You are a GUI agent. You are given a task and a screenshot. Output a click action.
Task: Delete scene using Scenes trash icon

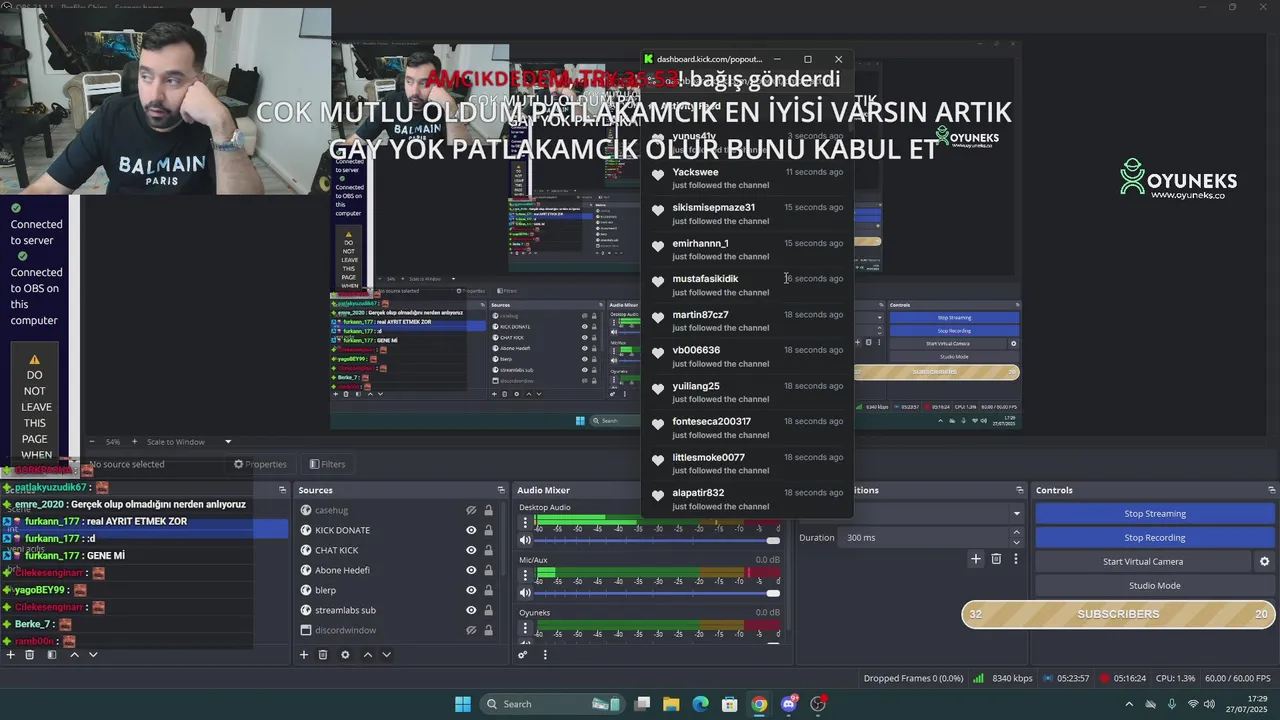[x=29, y=655]
